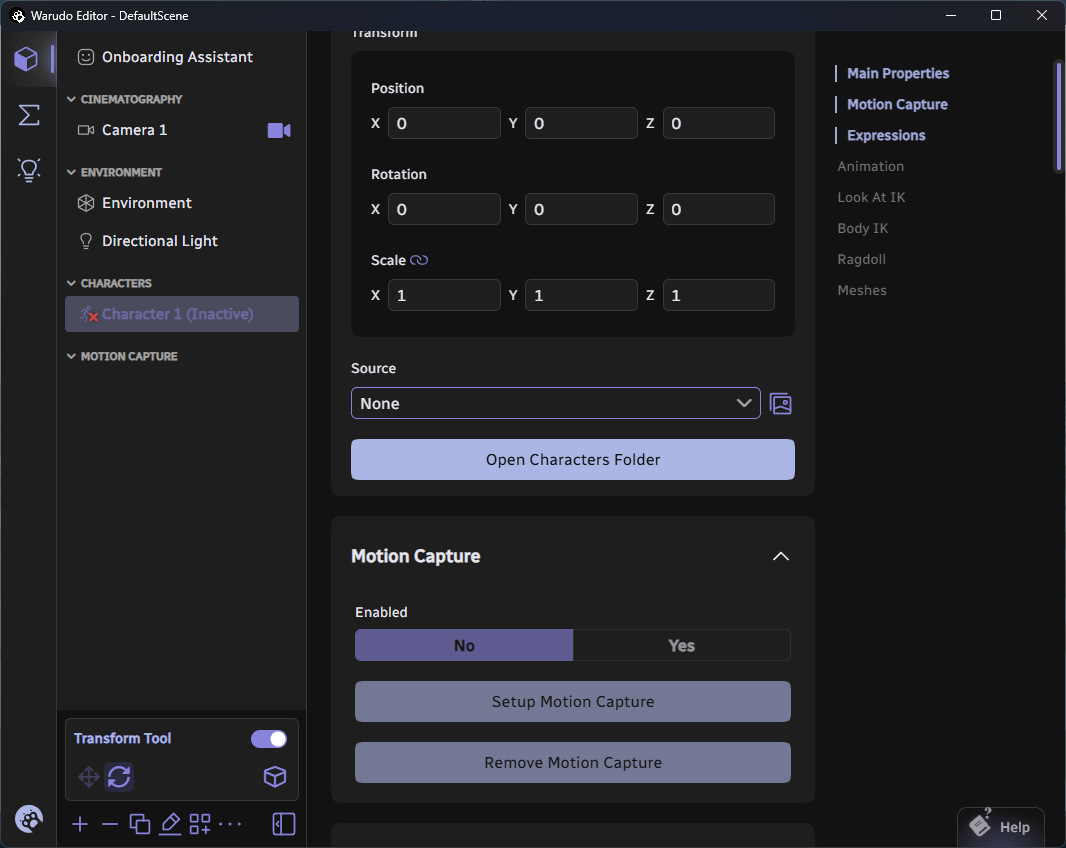This screenshot has width=1066, height=848.
Task: Rename asset with pencil icon
Action: pyautogui.click(x=170, y=824)
